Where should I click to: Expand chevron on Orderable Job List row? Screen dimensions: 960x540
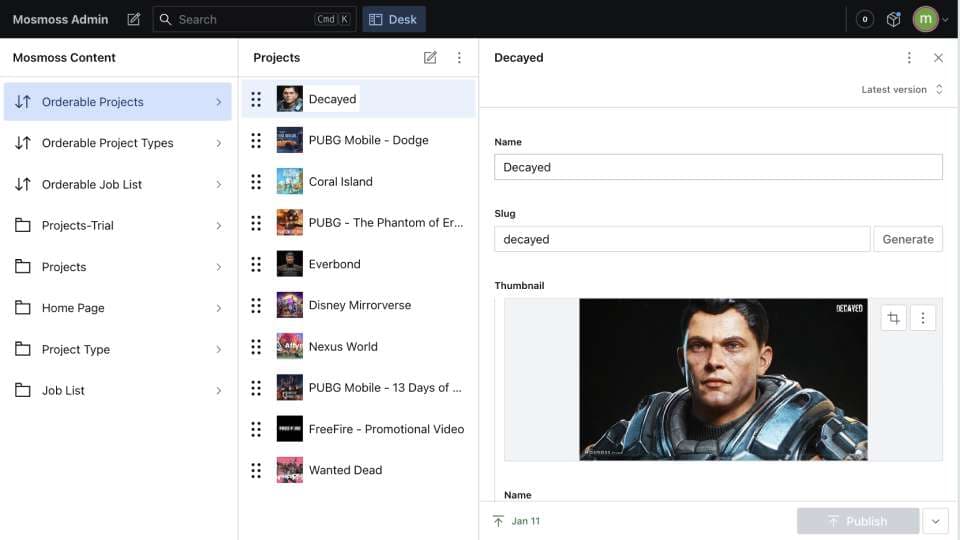[219, 184]
